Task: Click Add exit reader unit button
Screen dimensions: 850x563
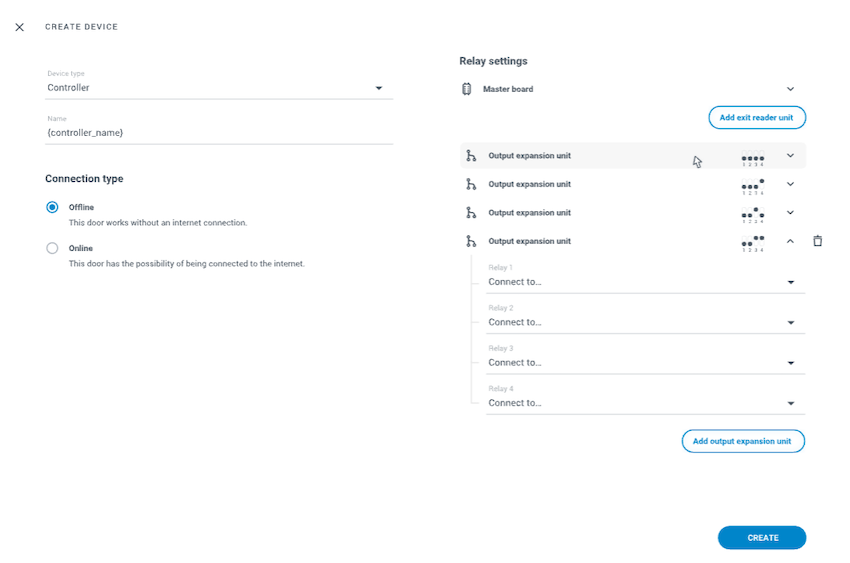Action: 757,118
